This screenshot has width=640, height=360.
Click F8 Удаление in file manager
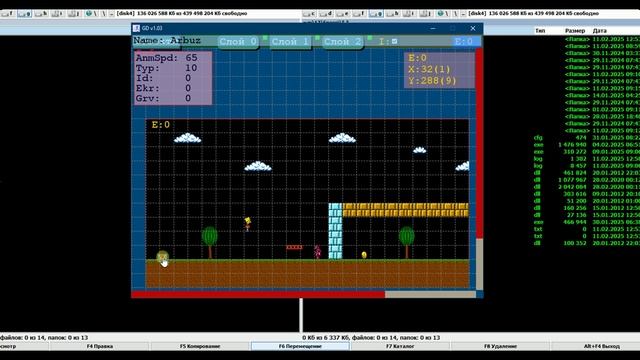pyautogui.click(x=500, y=346)
